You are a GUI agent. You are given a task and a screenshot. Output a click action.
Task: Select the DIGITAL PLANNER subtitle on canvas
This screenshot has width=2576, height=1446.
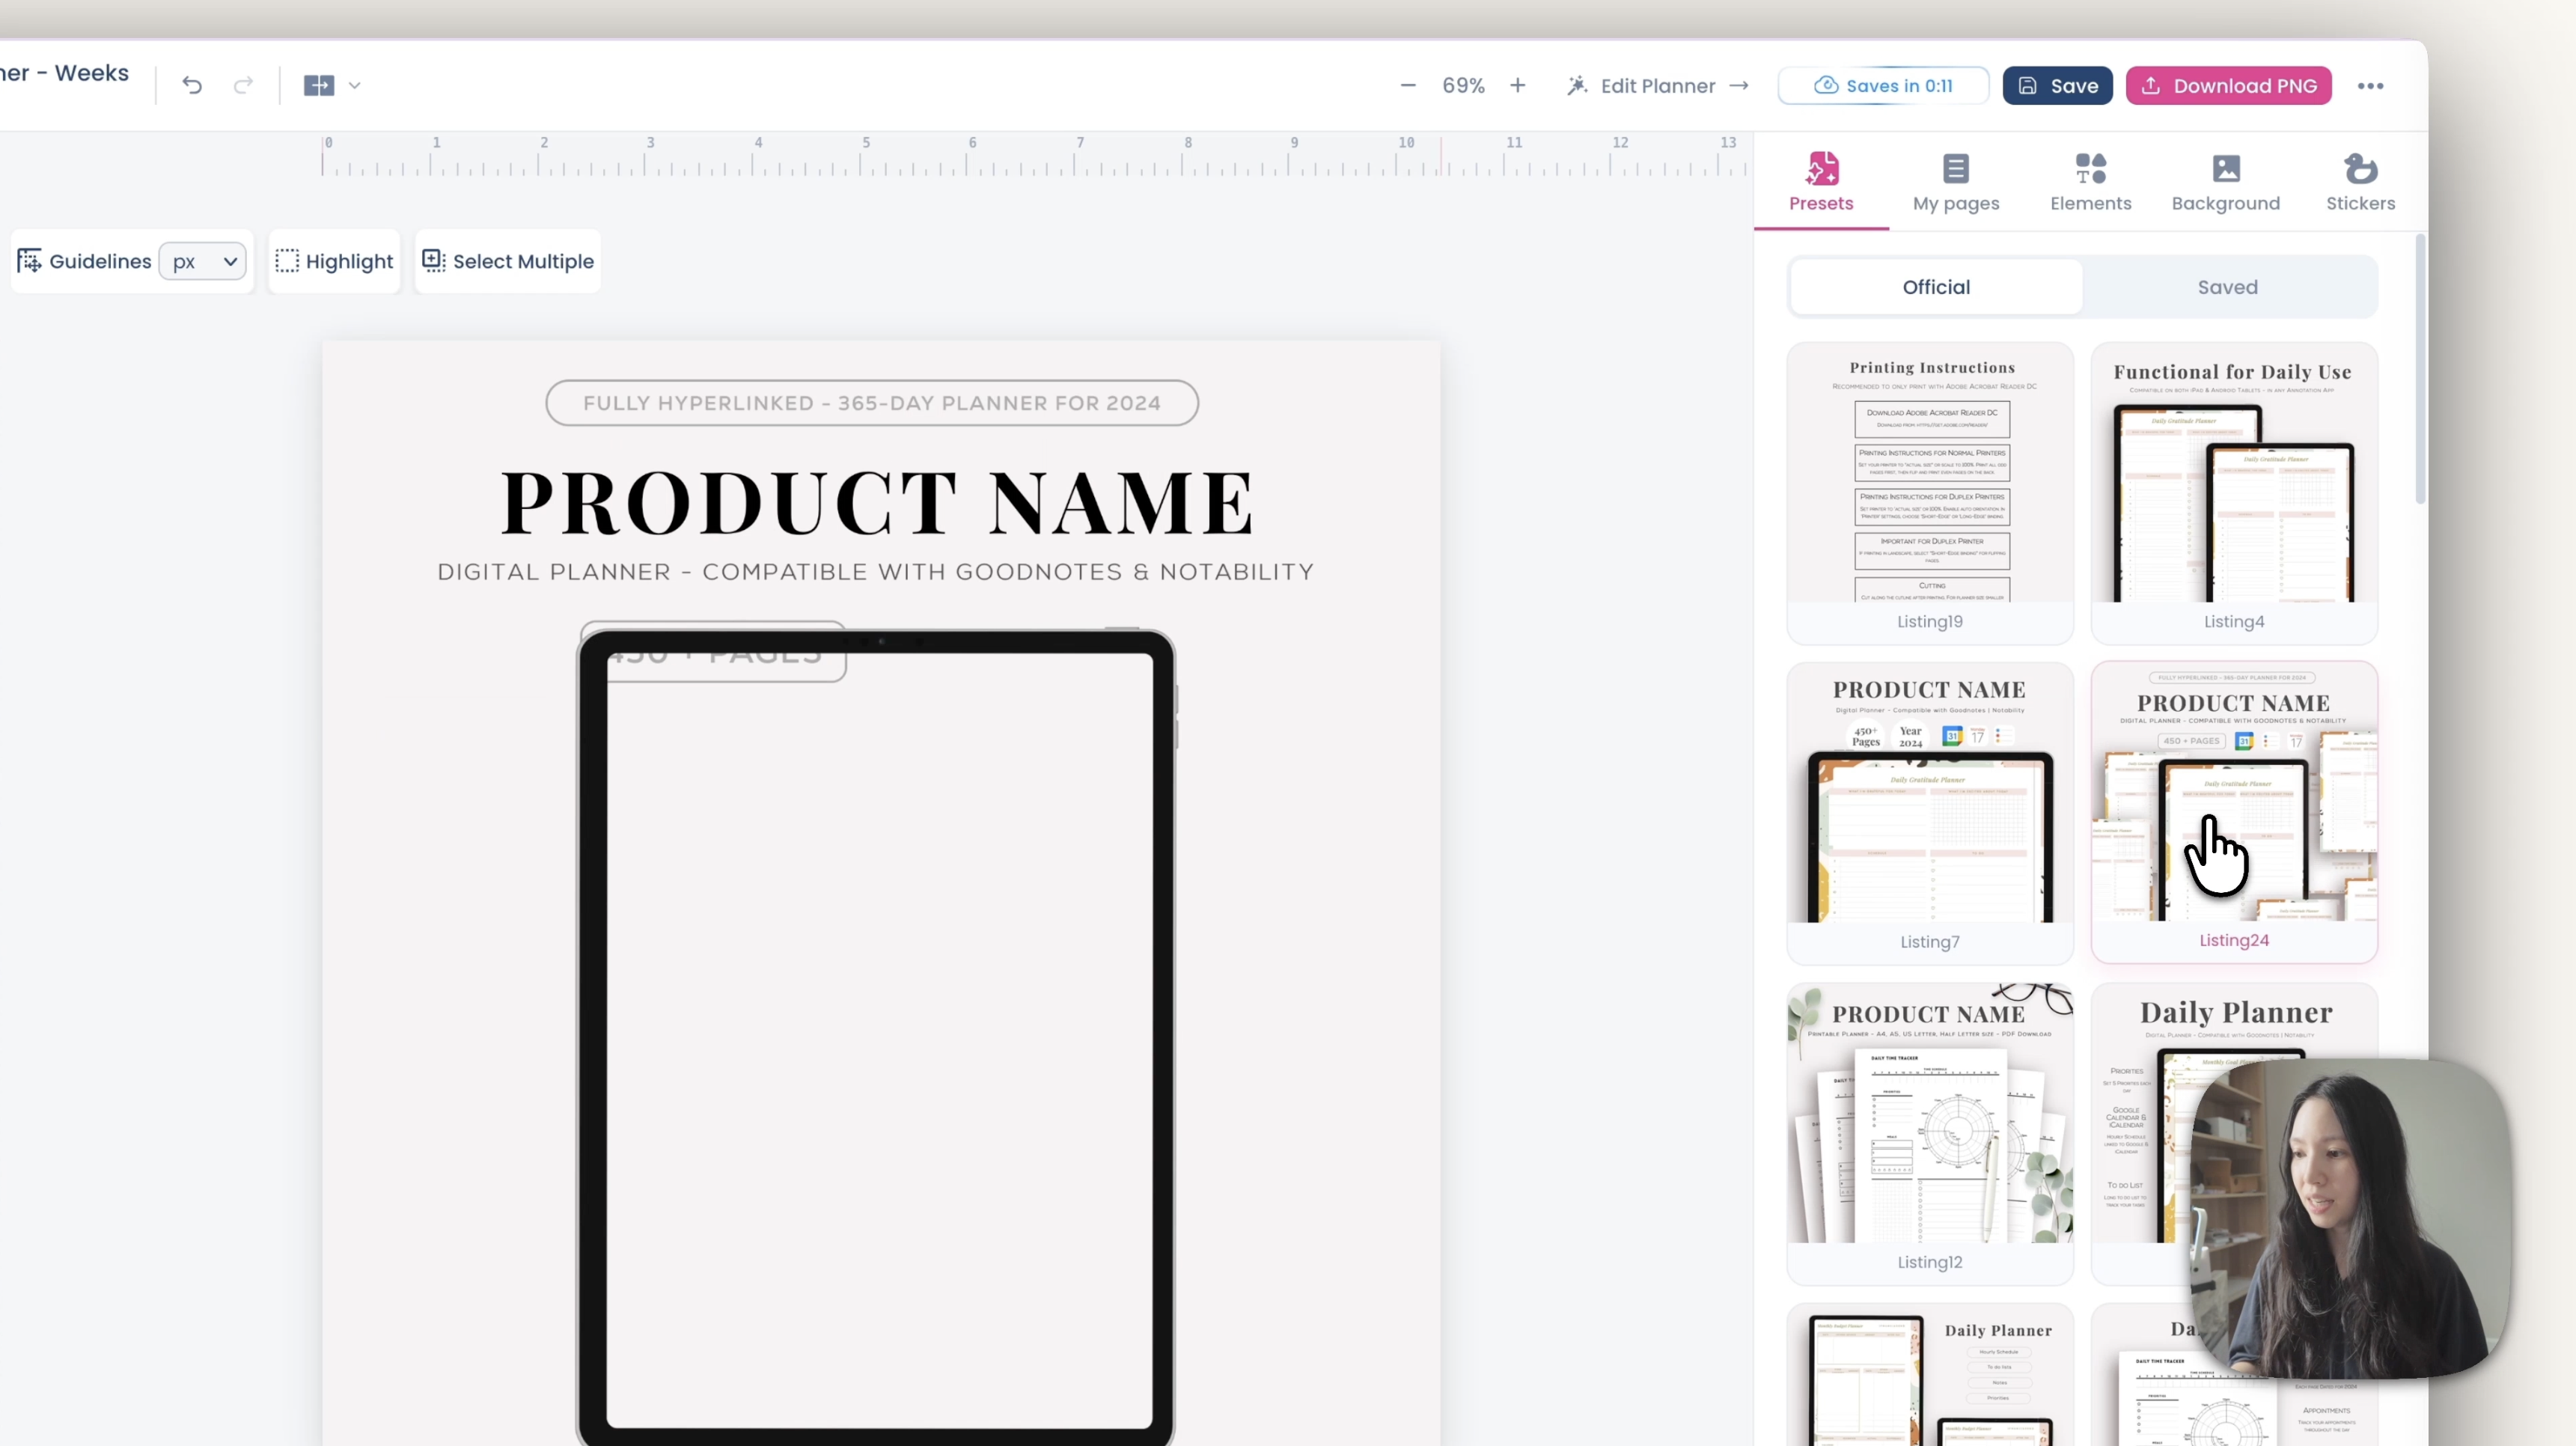[876, 572]
